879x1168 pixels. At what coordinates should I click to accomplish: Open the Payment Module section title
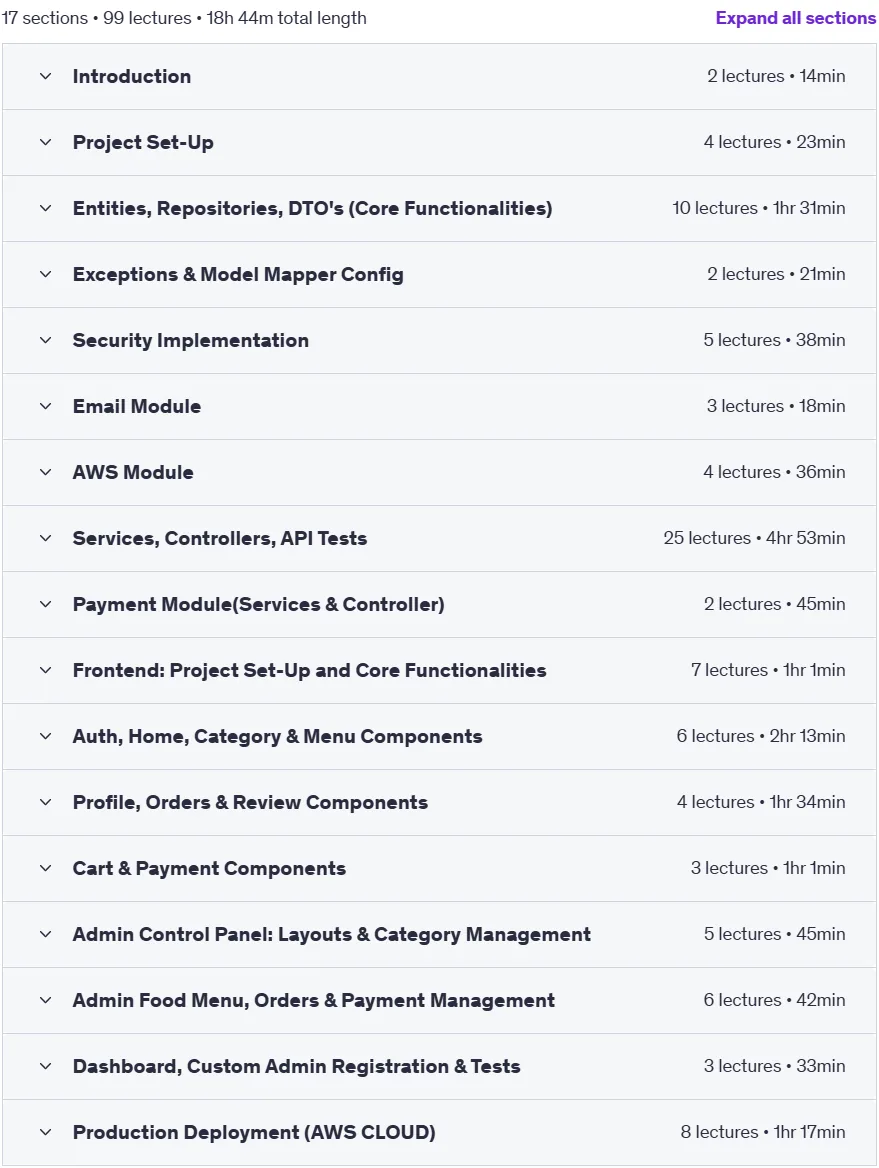(258, 604)
